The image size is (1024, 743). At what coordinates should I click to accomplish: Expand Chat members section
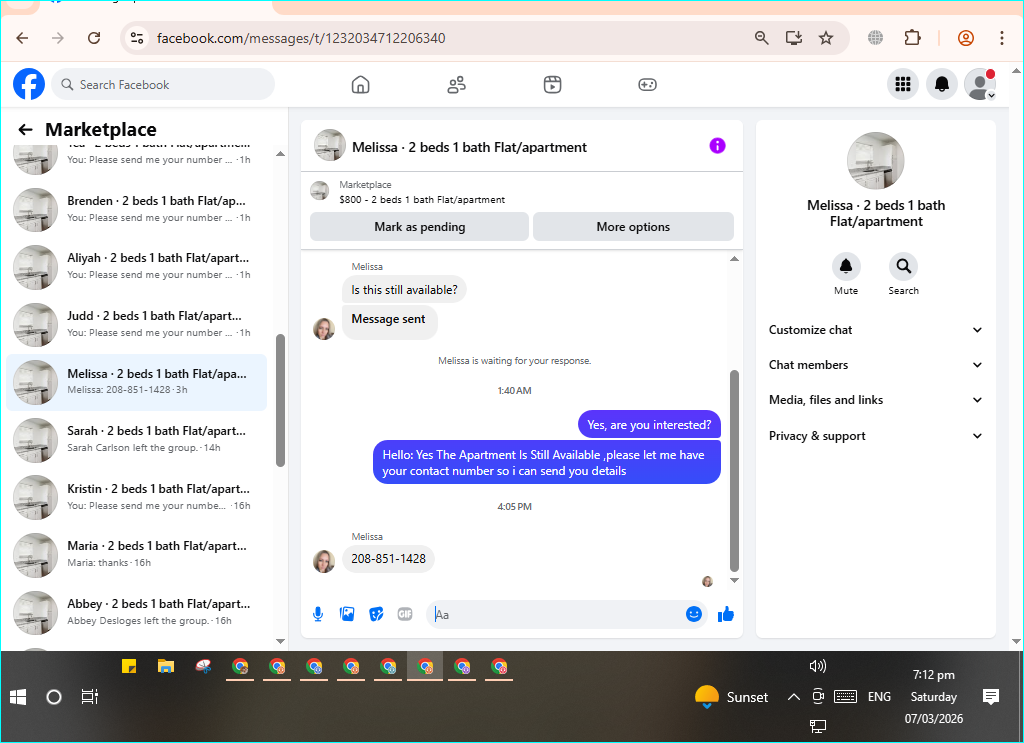875,365
